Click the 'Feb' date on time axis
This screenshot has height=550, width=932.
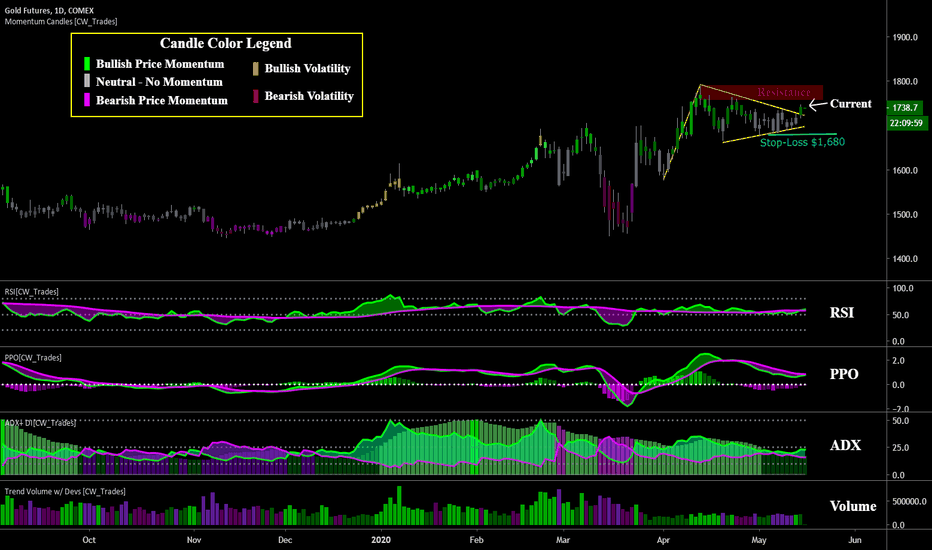pyautogui.click(x=476, y=540)
